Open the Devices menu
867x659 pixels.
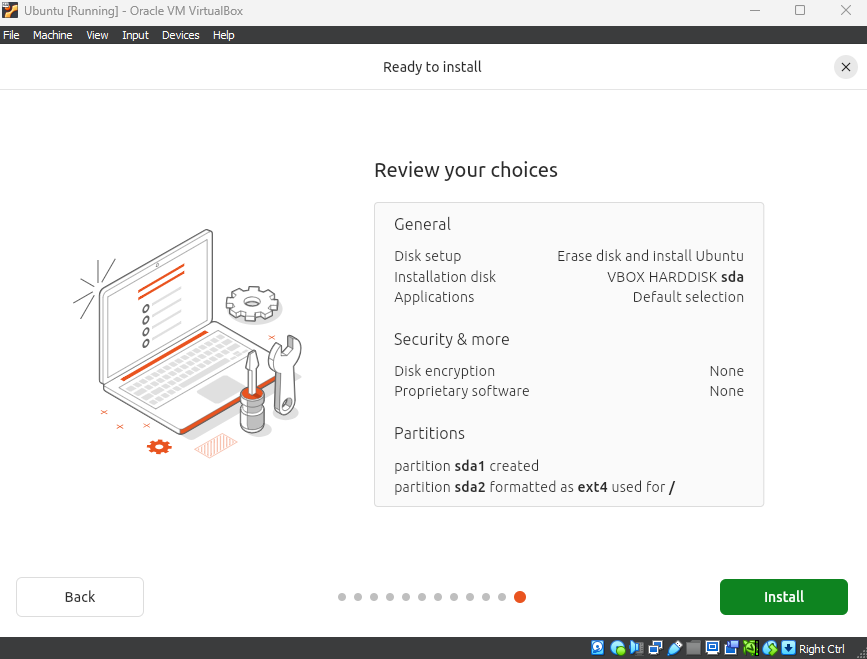(x=180, y=35)
